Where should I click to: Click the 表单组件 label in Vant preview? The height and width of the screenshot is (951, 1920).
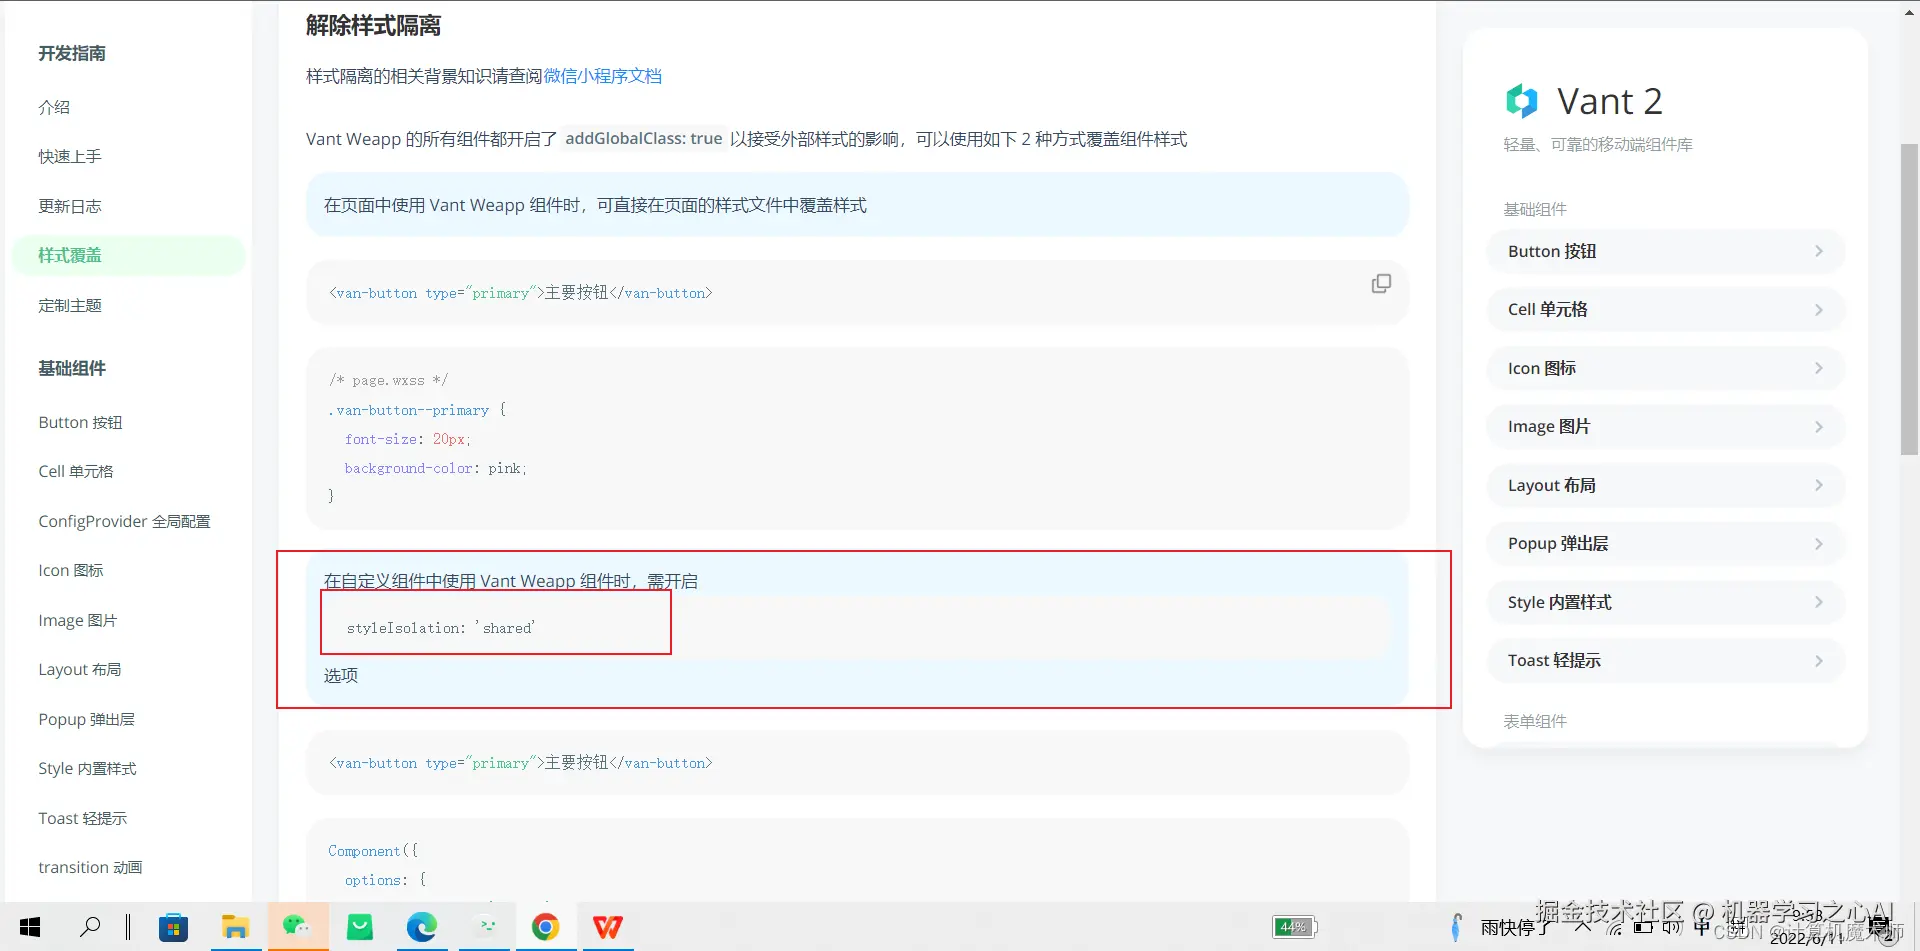(1535, 721)
